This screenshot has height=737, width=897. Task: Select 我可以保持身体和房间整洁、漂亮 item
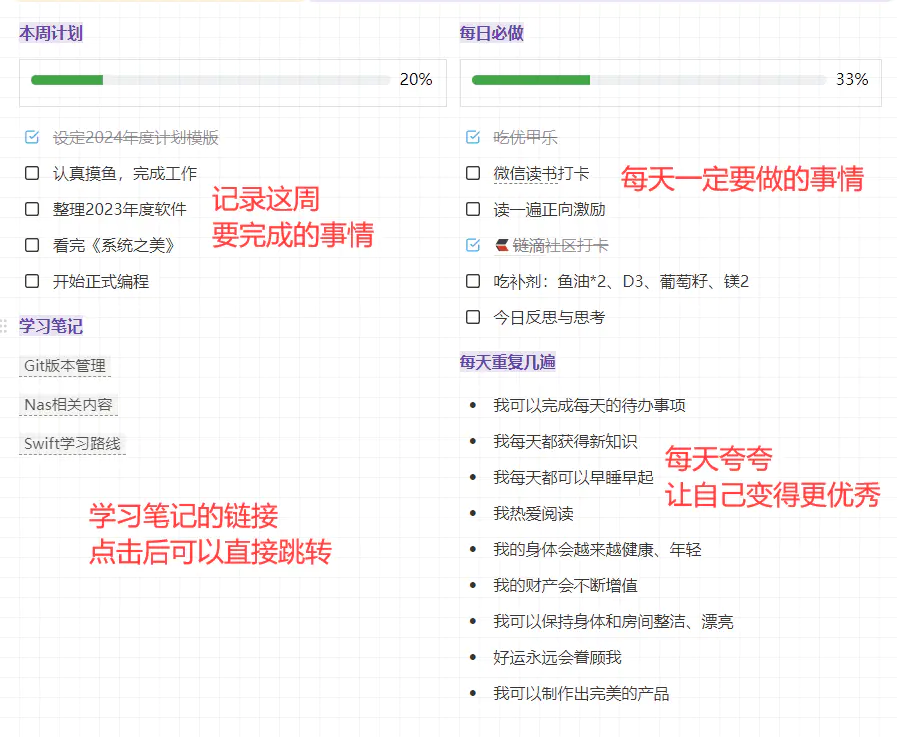(x=613, y=622)
